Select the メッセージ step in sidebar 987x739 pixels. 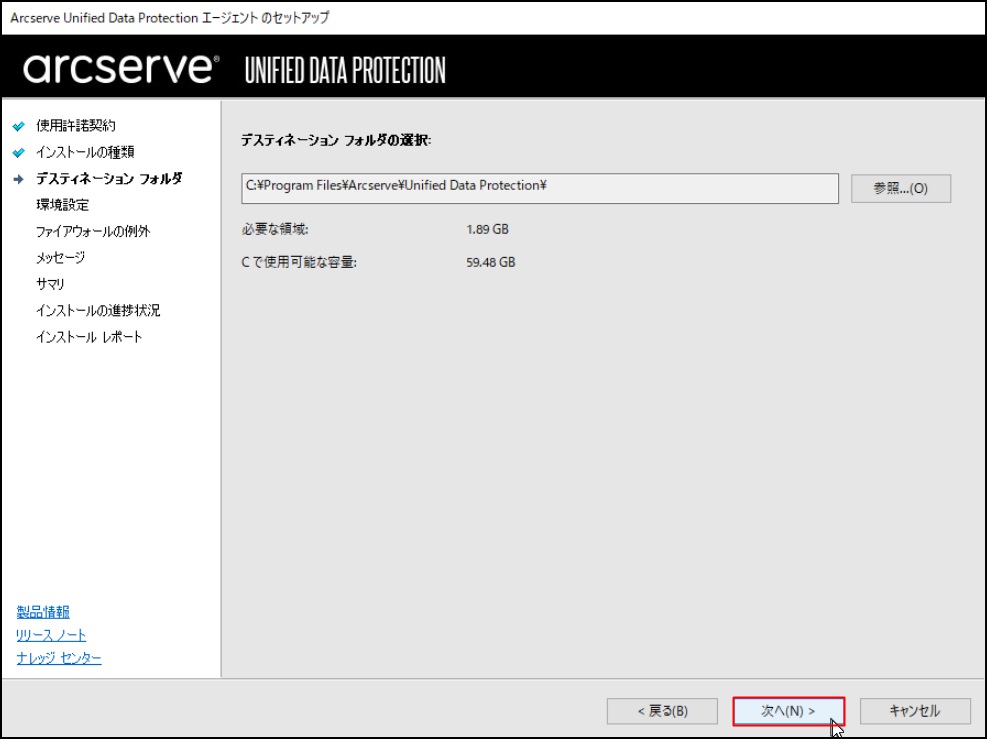[x=60, y=257]
